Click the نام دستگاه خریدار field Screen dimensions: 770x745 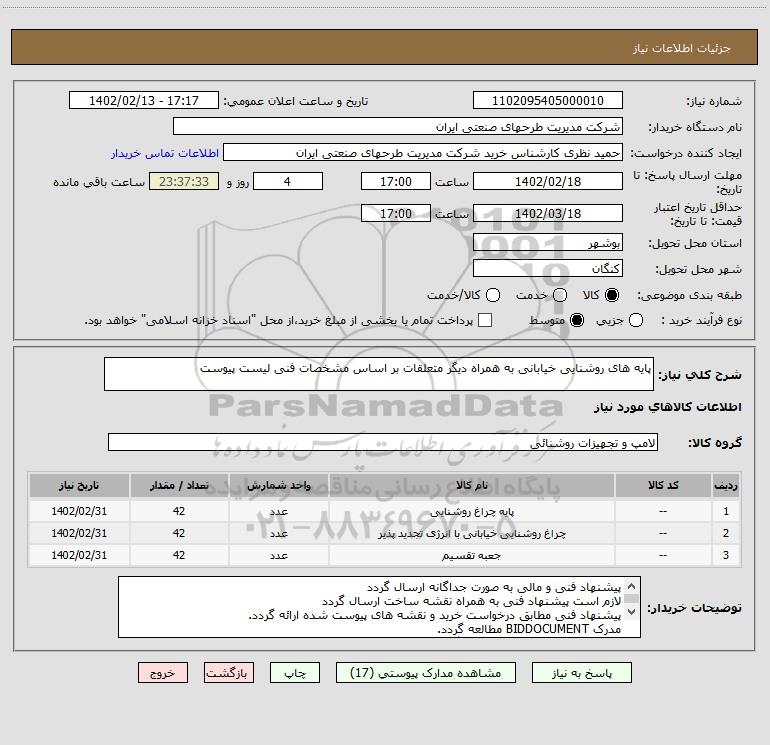point(398,127)
